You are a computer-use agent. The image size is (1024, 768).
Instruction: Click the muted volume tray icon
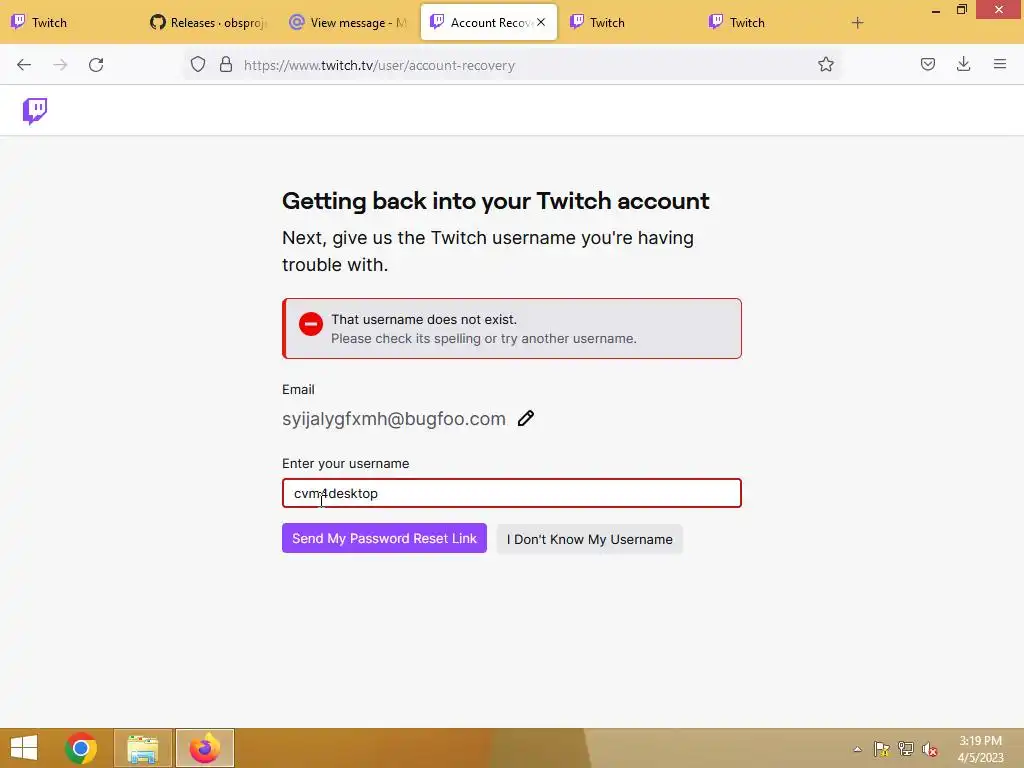[x=930, y=749]
